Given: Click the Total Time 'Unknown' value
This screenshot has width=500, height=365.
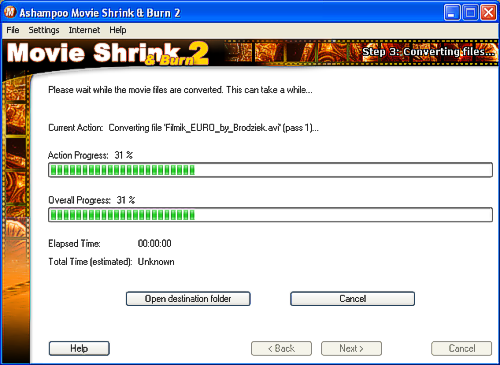Looking at the screenshot, I should [156, 262].
